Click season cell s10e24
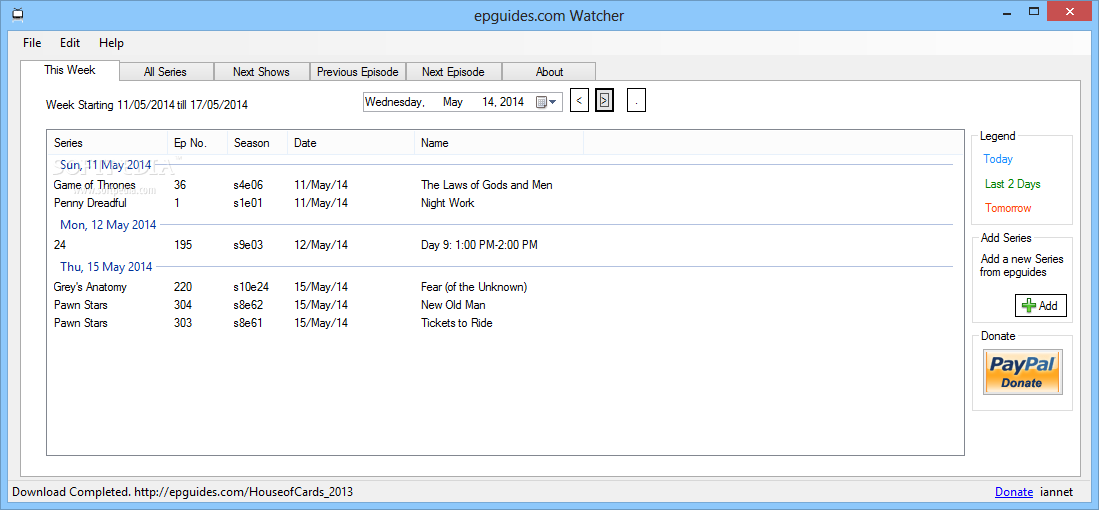 pos(252,287)
